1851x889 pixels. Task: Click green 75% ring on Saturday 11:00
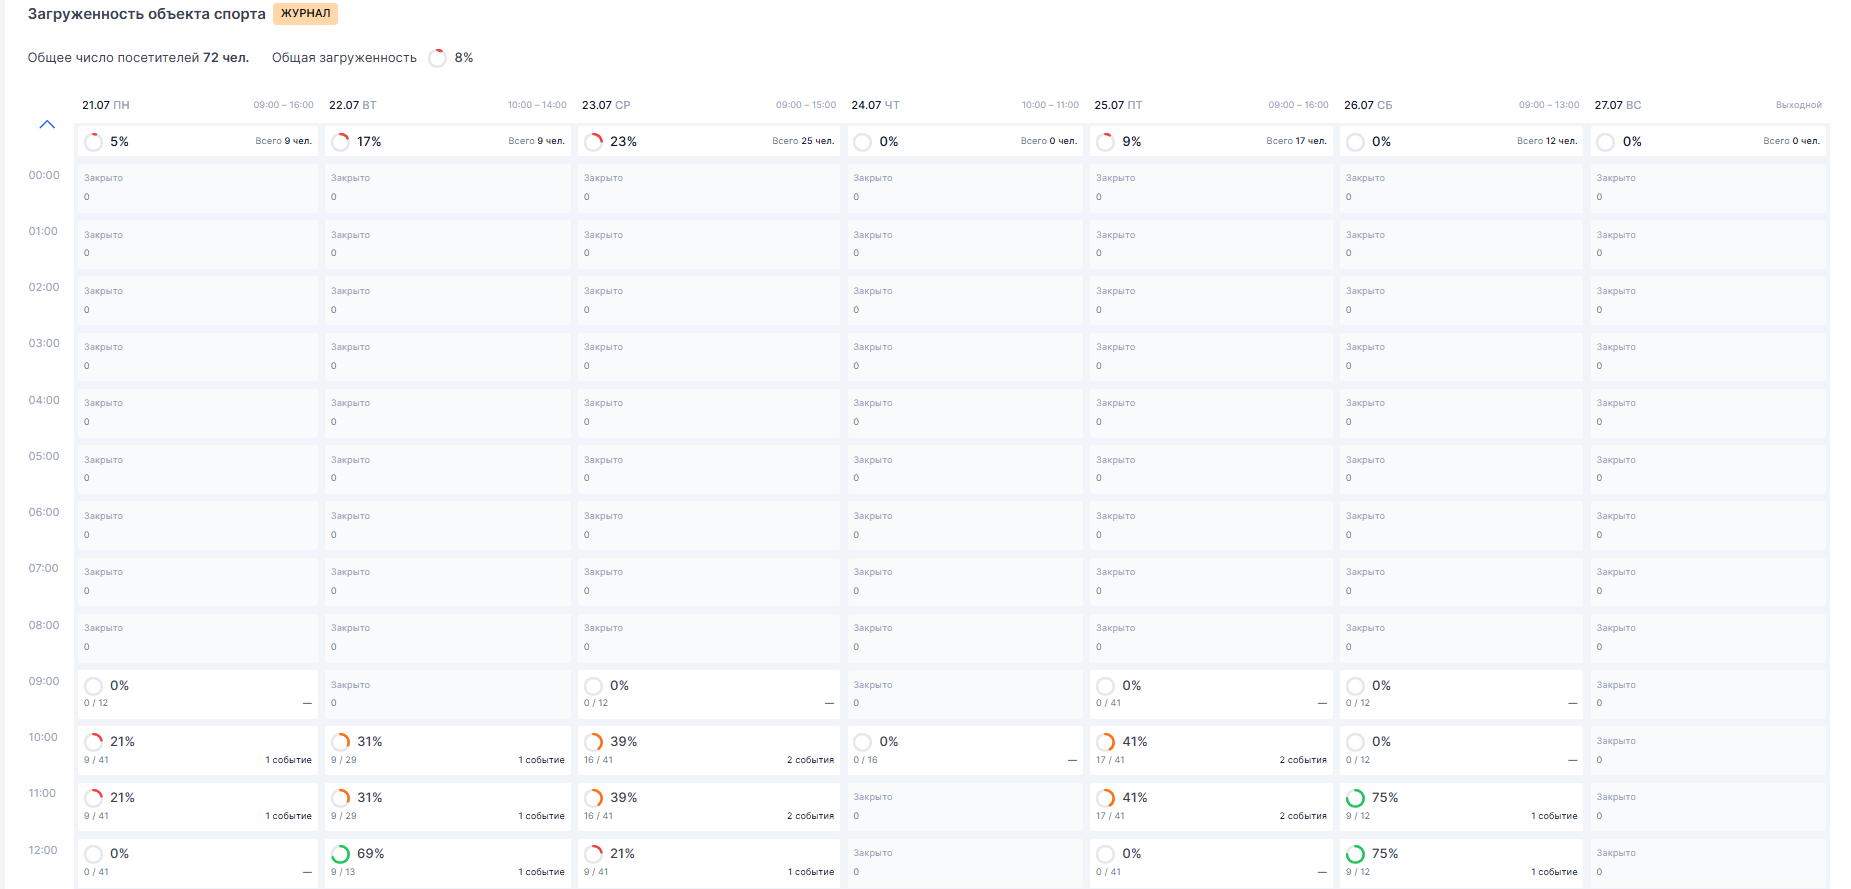(x=1355, y=798)
